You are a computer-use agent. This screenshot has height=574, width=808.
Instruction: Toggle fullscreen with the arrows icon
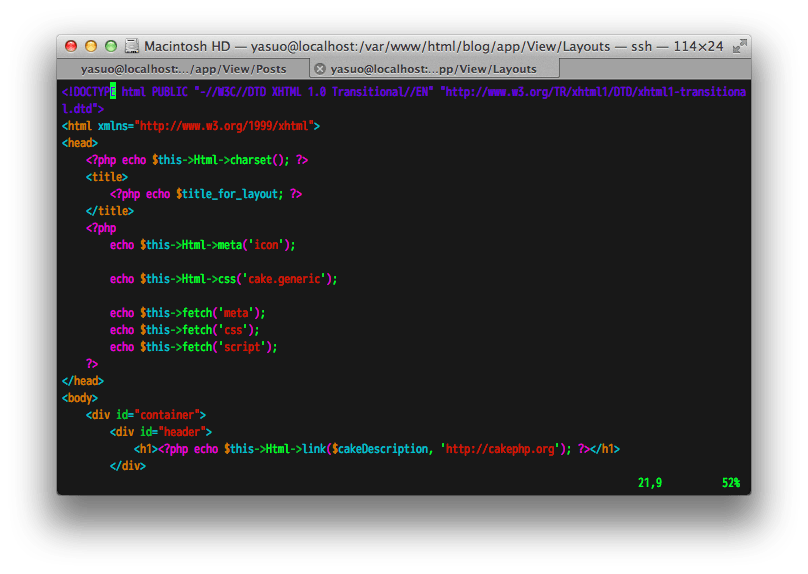(739, 46)
